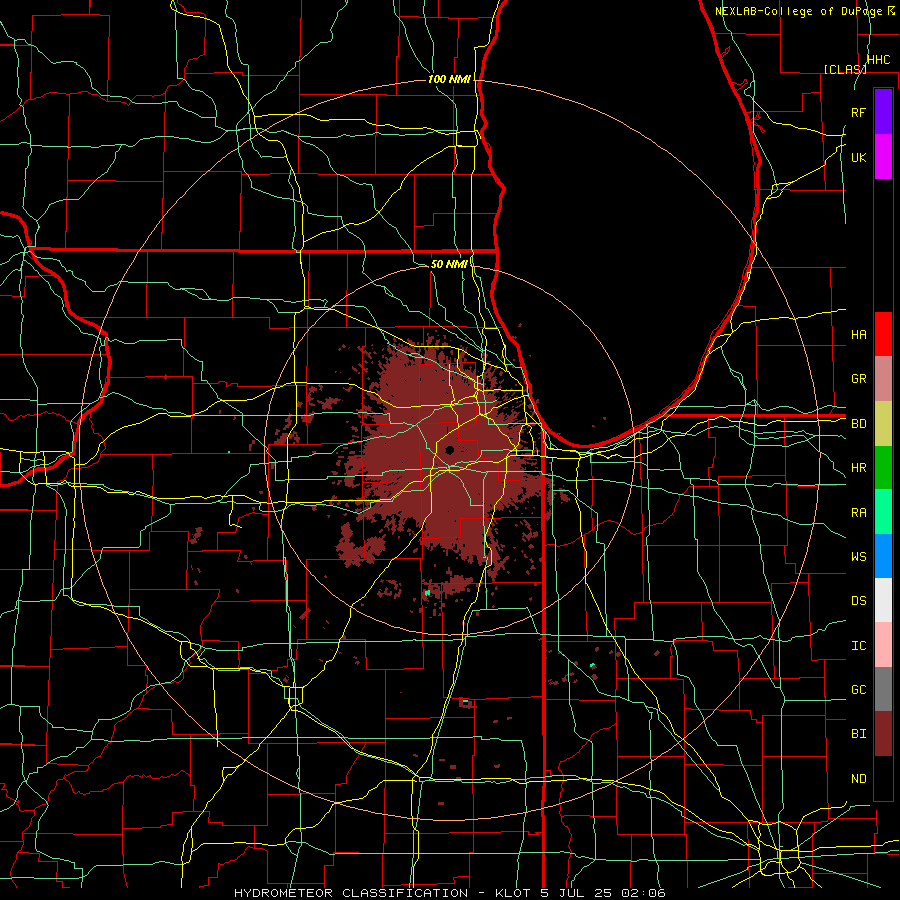Click the WS blue legend swatch
The width and height of the screenshot is (900, 900).
click(883, 556)
